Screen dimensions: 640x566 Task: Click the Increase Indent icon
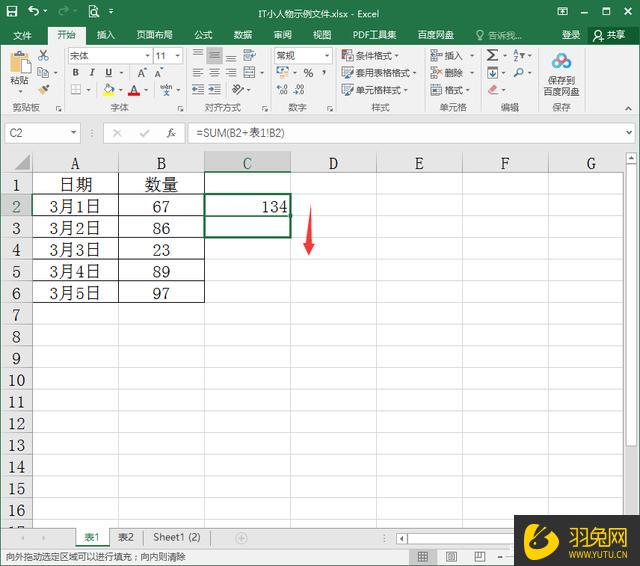[x=214, y=89]
